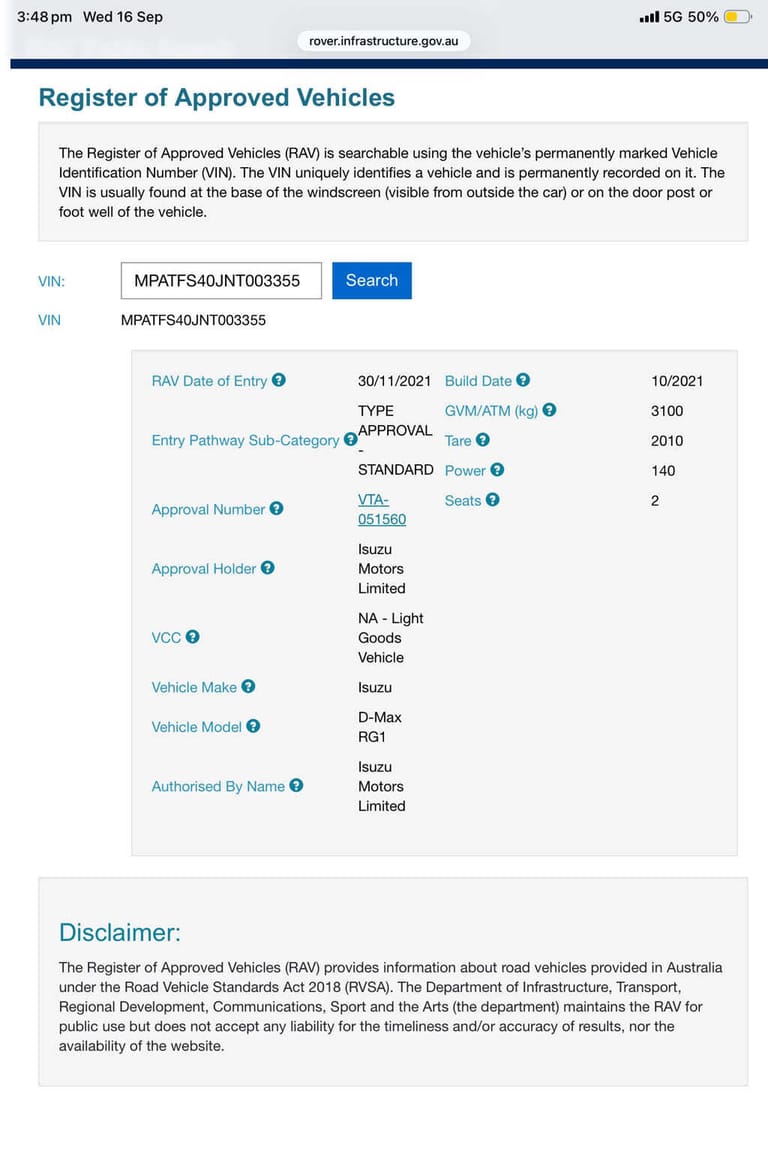
Task: Select the NA - Light Goods Vehicle value
Action: tap(391, 637)
